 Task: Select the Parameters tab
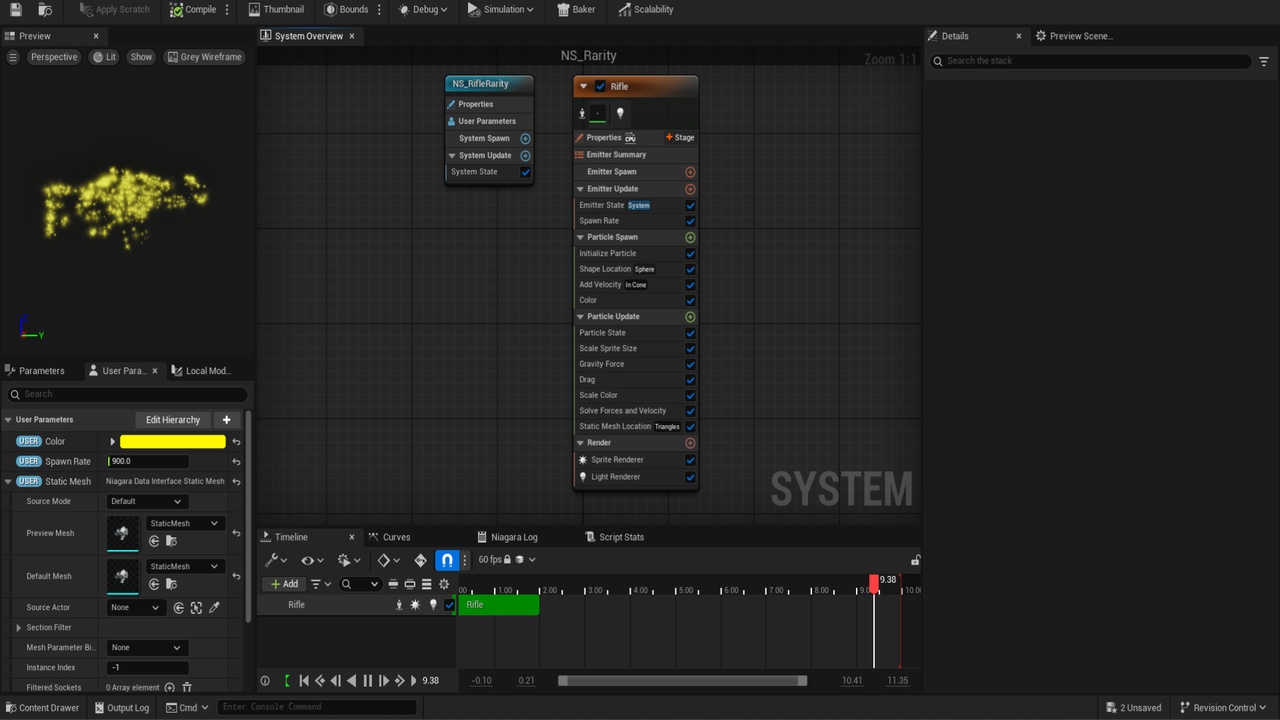[41, 371]
